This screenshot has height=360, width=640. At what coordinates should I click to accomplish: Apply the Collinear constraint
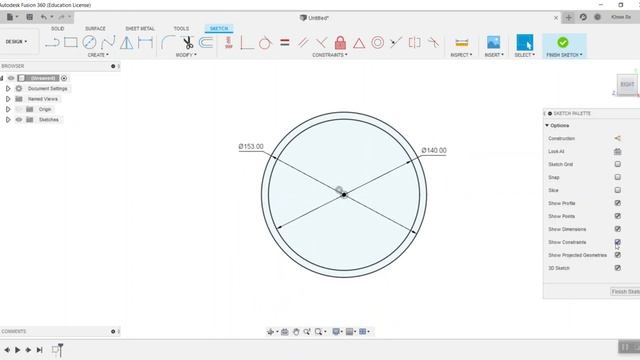click(x=396, y=42)
